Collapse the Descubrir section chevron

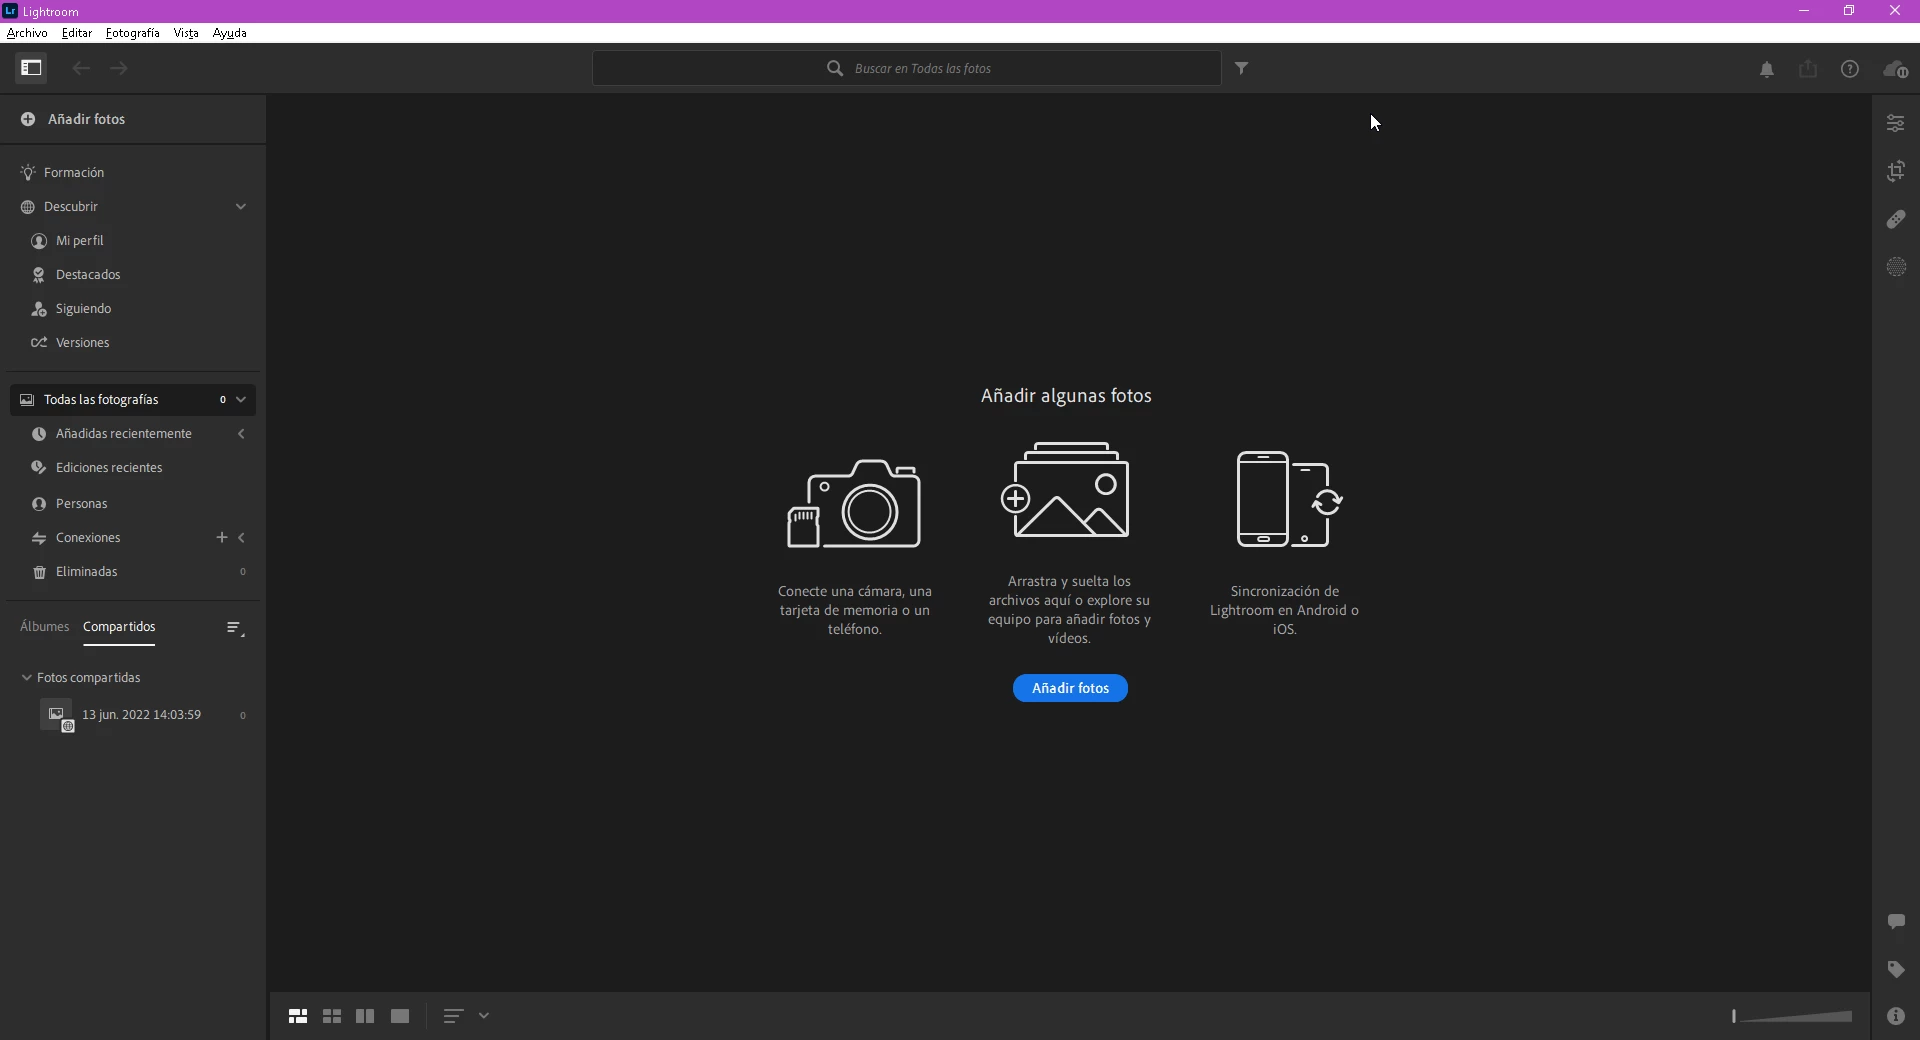pyautogui.click(x=241, y=207)
